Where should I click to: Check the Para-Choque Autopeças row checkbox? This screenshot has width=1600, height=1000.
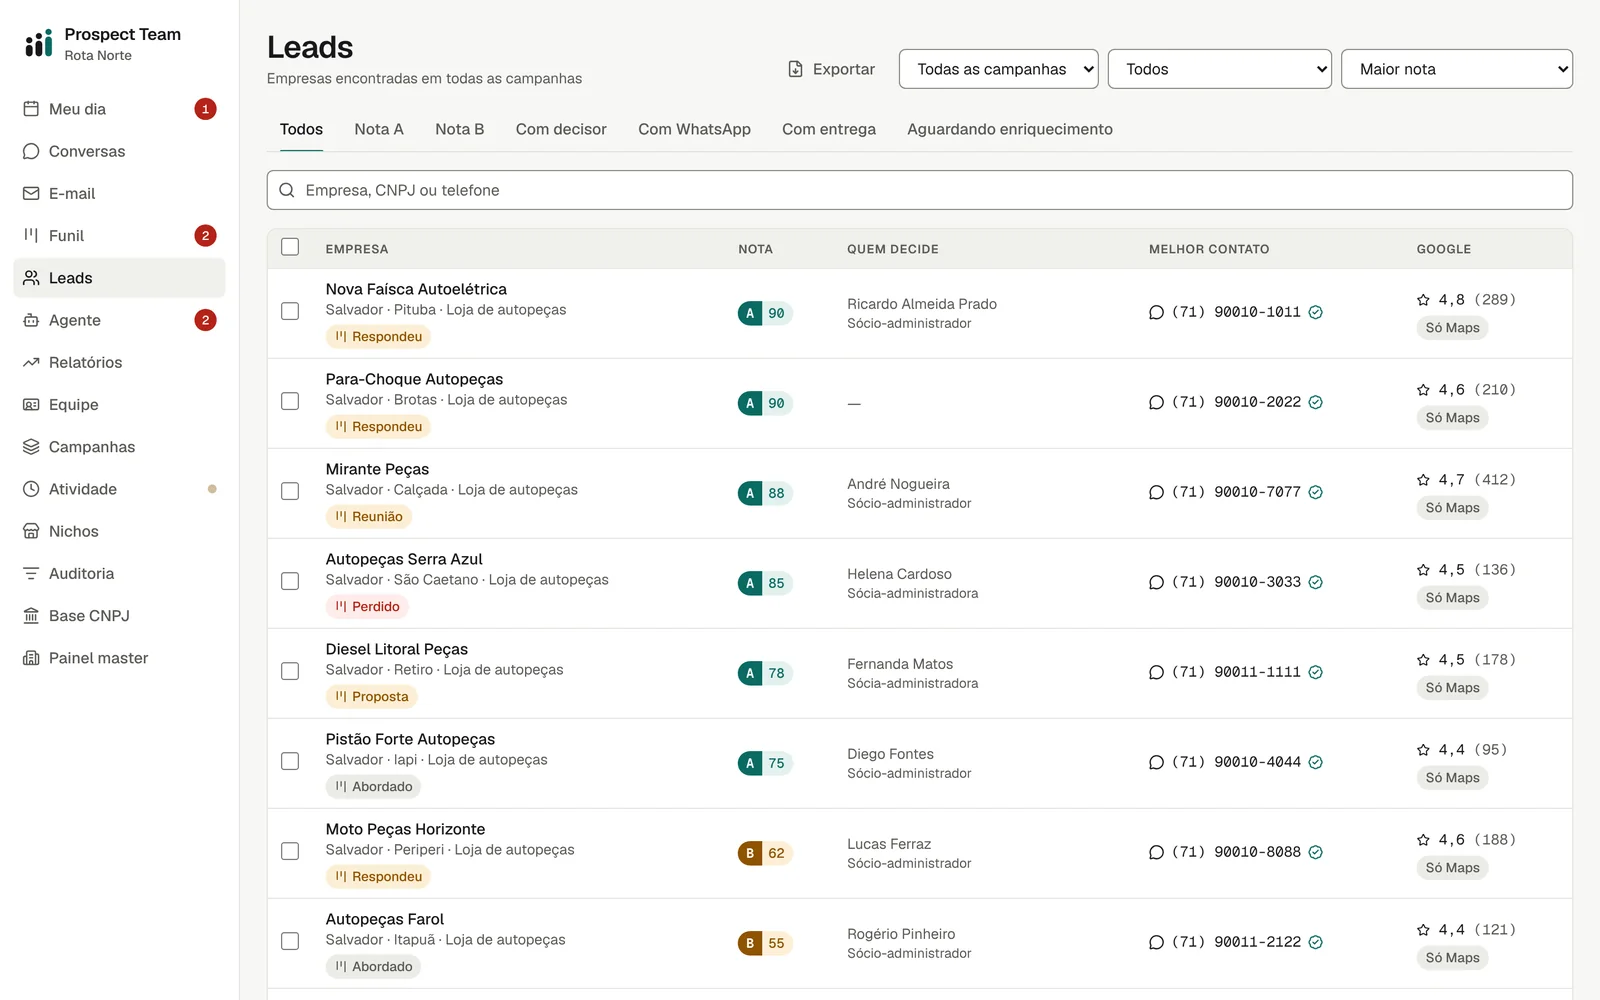click(x=290, y=401)
